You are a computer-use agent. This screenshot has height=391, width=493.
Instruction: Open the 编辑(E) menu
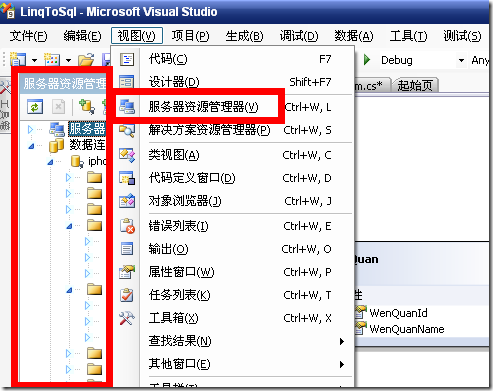[82, 36]
